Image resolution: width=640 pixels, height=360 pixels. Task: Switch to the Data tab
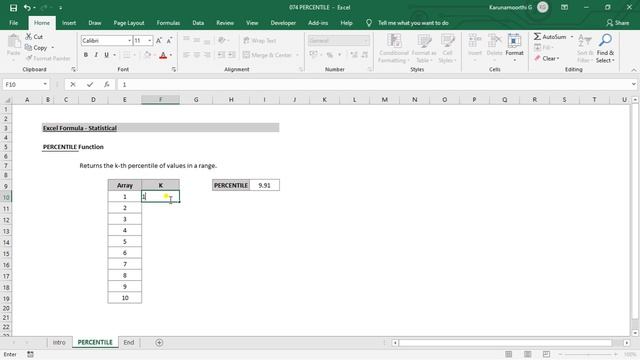198,23
